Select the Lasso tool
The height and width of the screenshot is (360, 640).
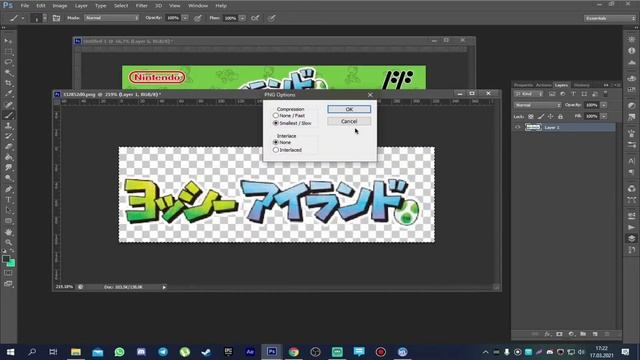point(8,62)
